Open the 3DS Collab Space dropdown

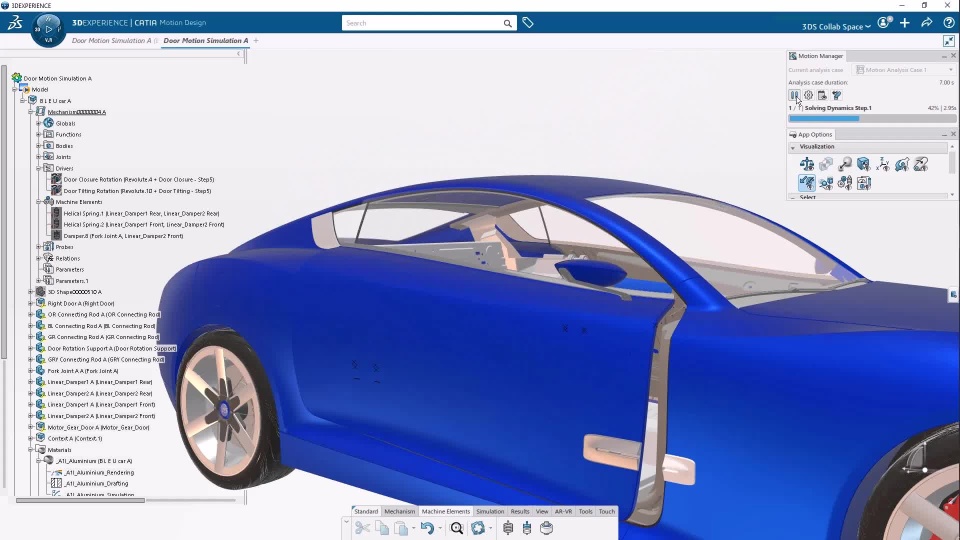(x=836, y=26)
